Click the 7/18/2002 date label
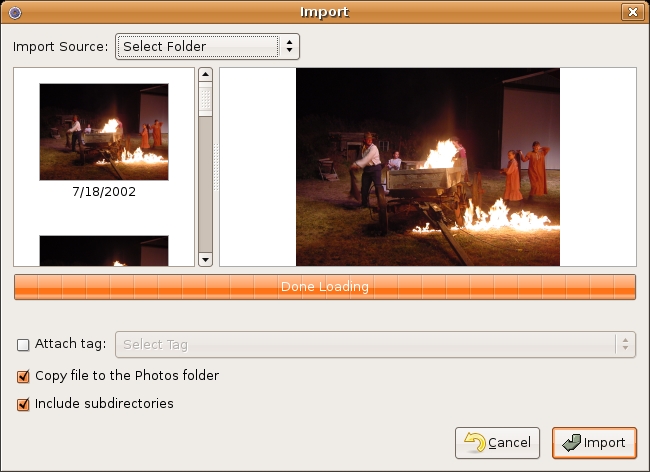Screen dimensions: 650x472 pyautogui.click(x=104, y=192)
